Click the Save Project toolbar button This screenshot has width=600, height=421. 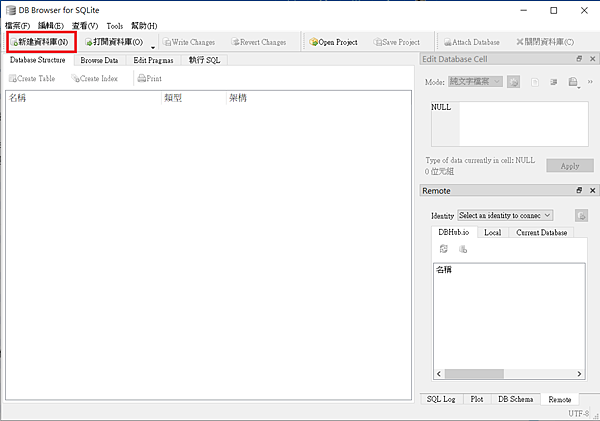[x=397, y=42]
